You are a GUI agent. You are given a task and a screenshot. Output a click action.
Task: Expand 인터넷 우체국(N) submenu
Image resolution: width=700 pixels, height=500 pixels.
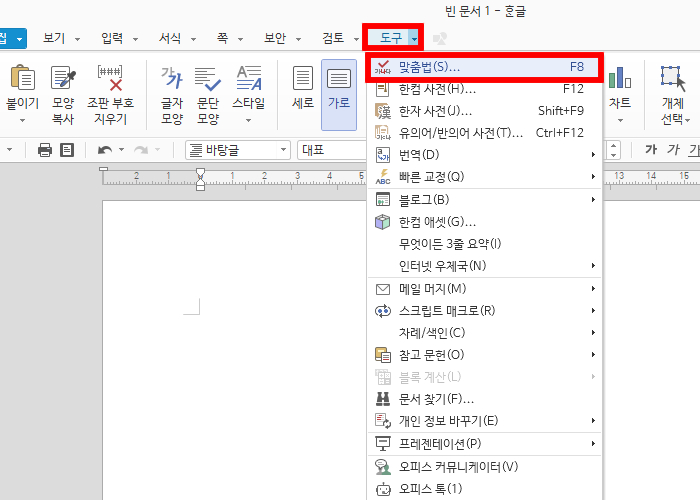click(x=484, y=266)
